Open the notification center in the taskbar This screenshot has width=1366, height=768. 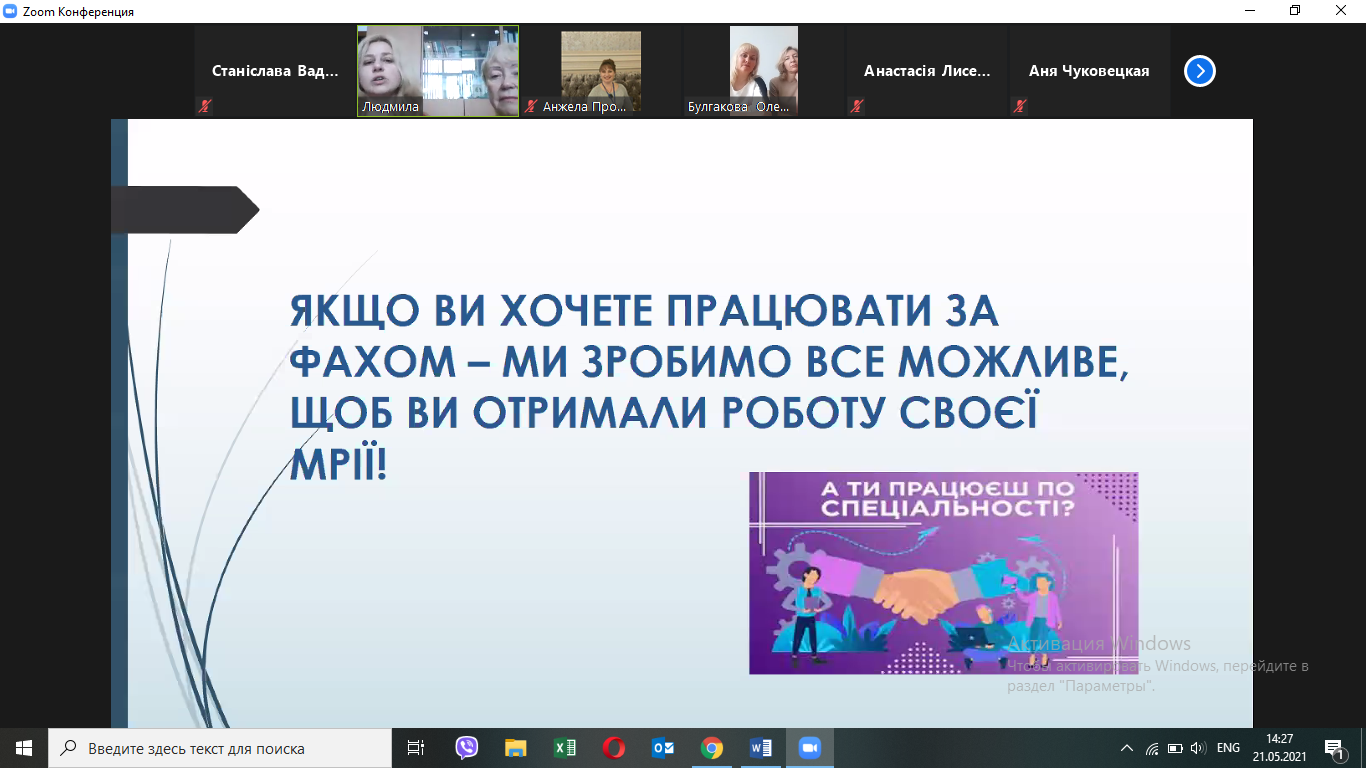(1334, 748)
